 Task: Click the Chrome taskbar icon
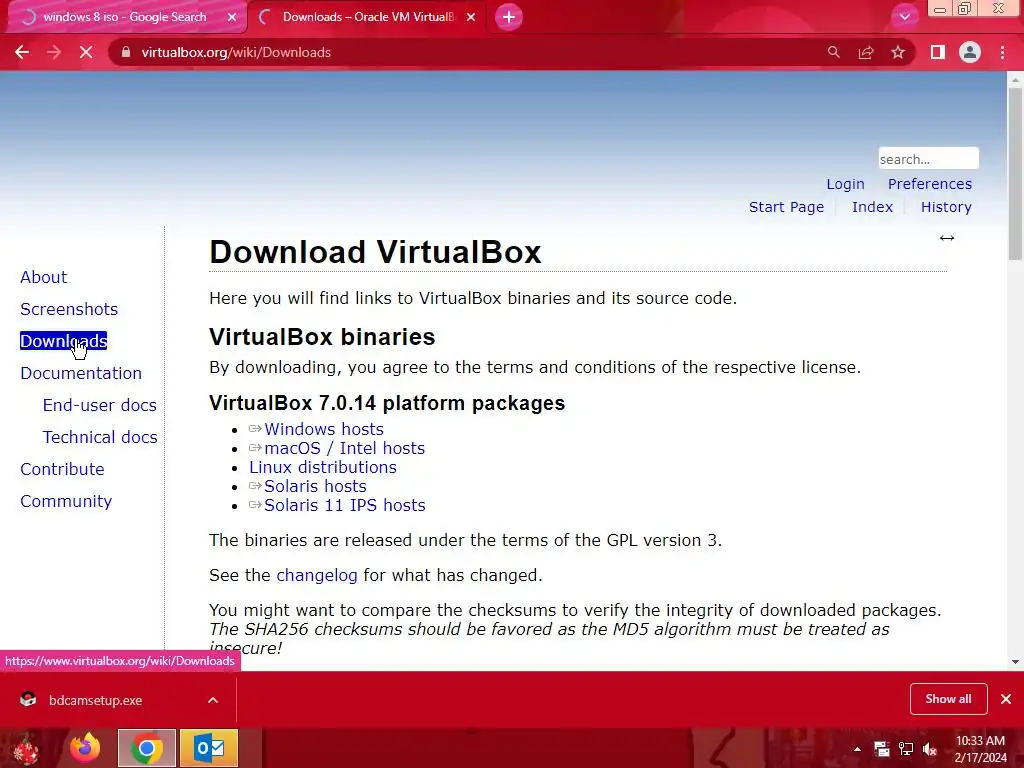pos(147,748)
